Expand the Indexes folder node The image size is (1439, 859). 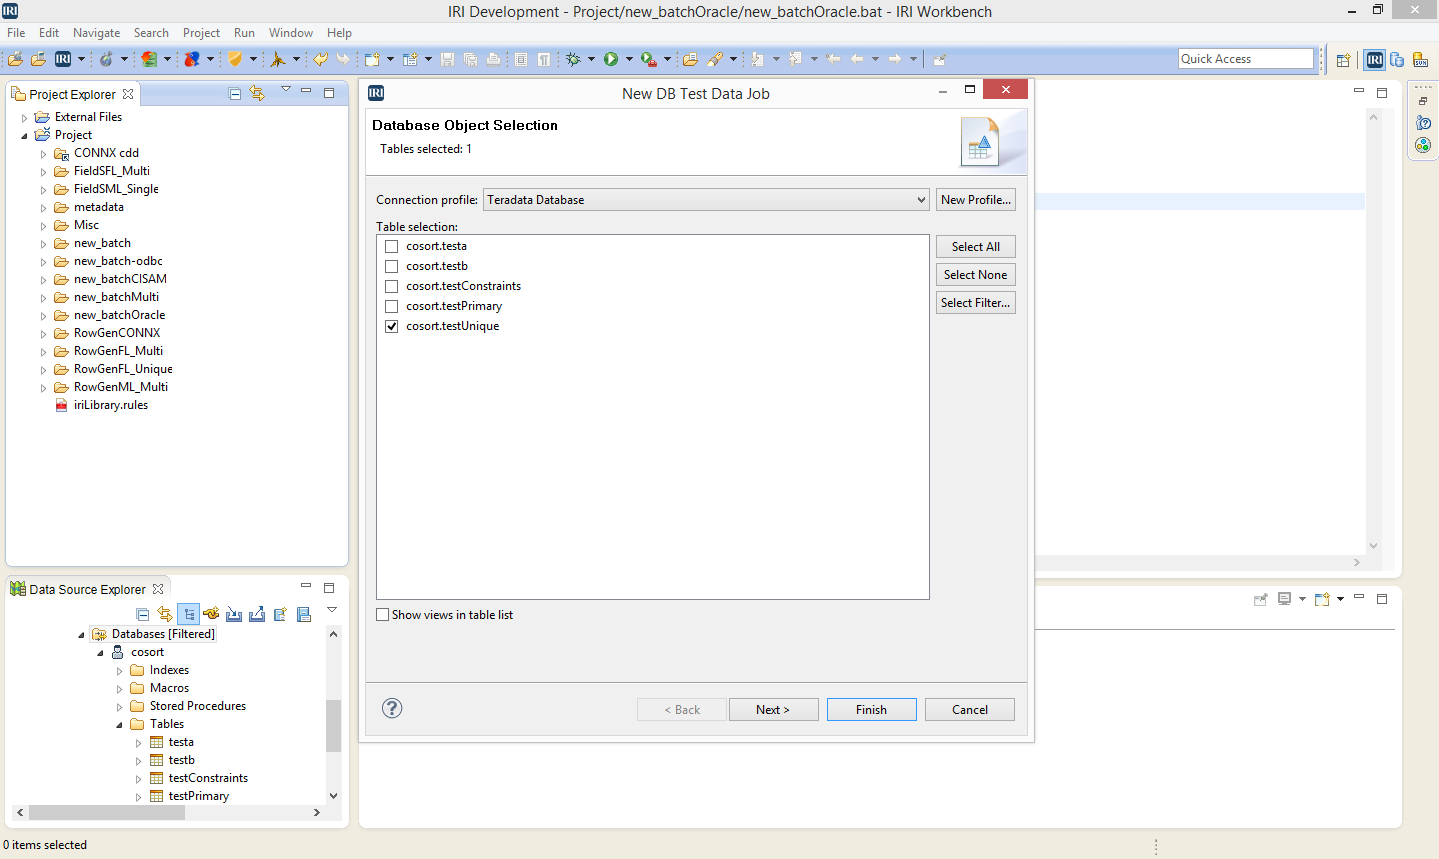click(120, 671)
